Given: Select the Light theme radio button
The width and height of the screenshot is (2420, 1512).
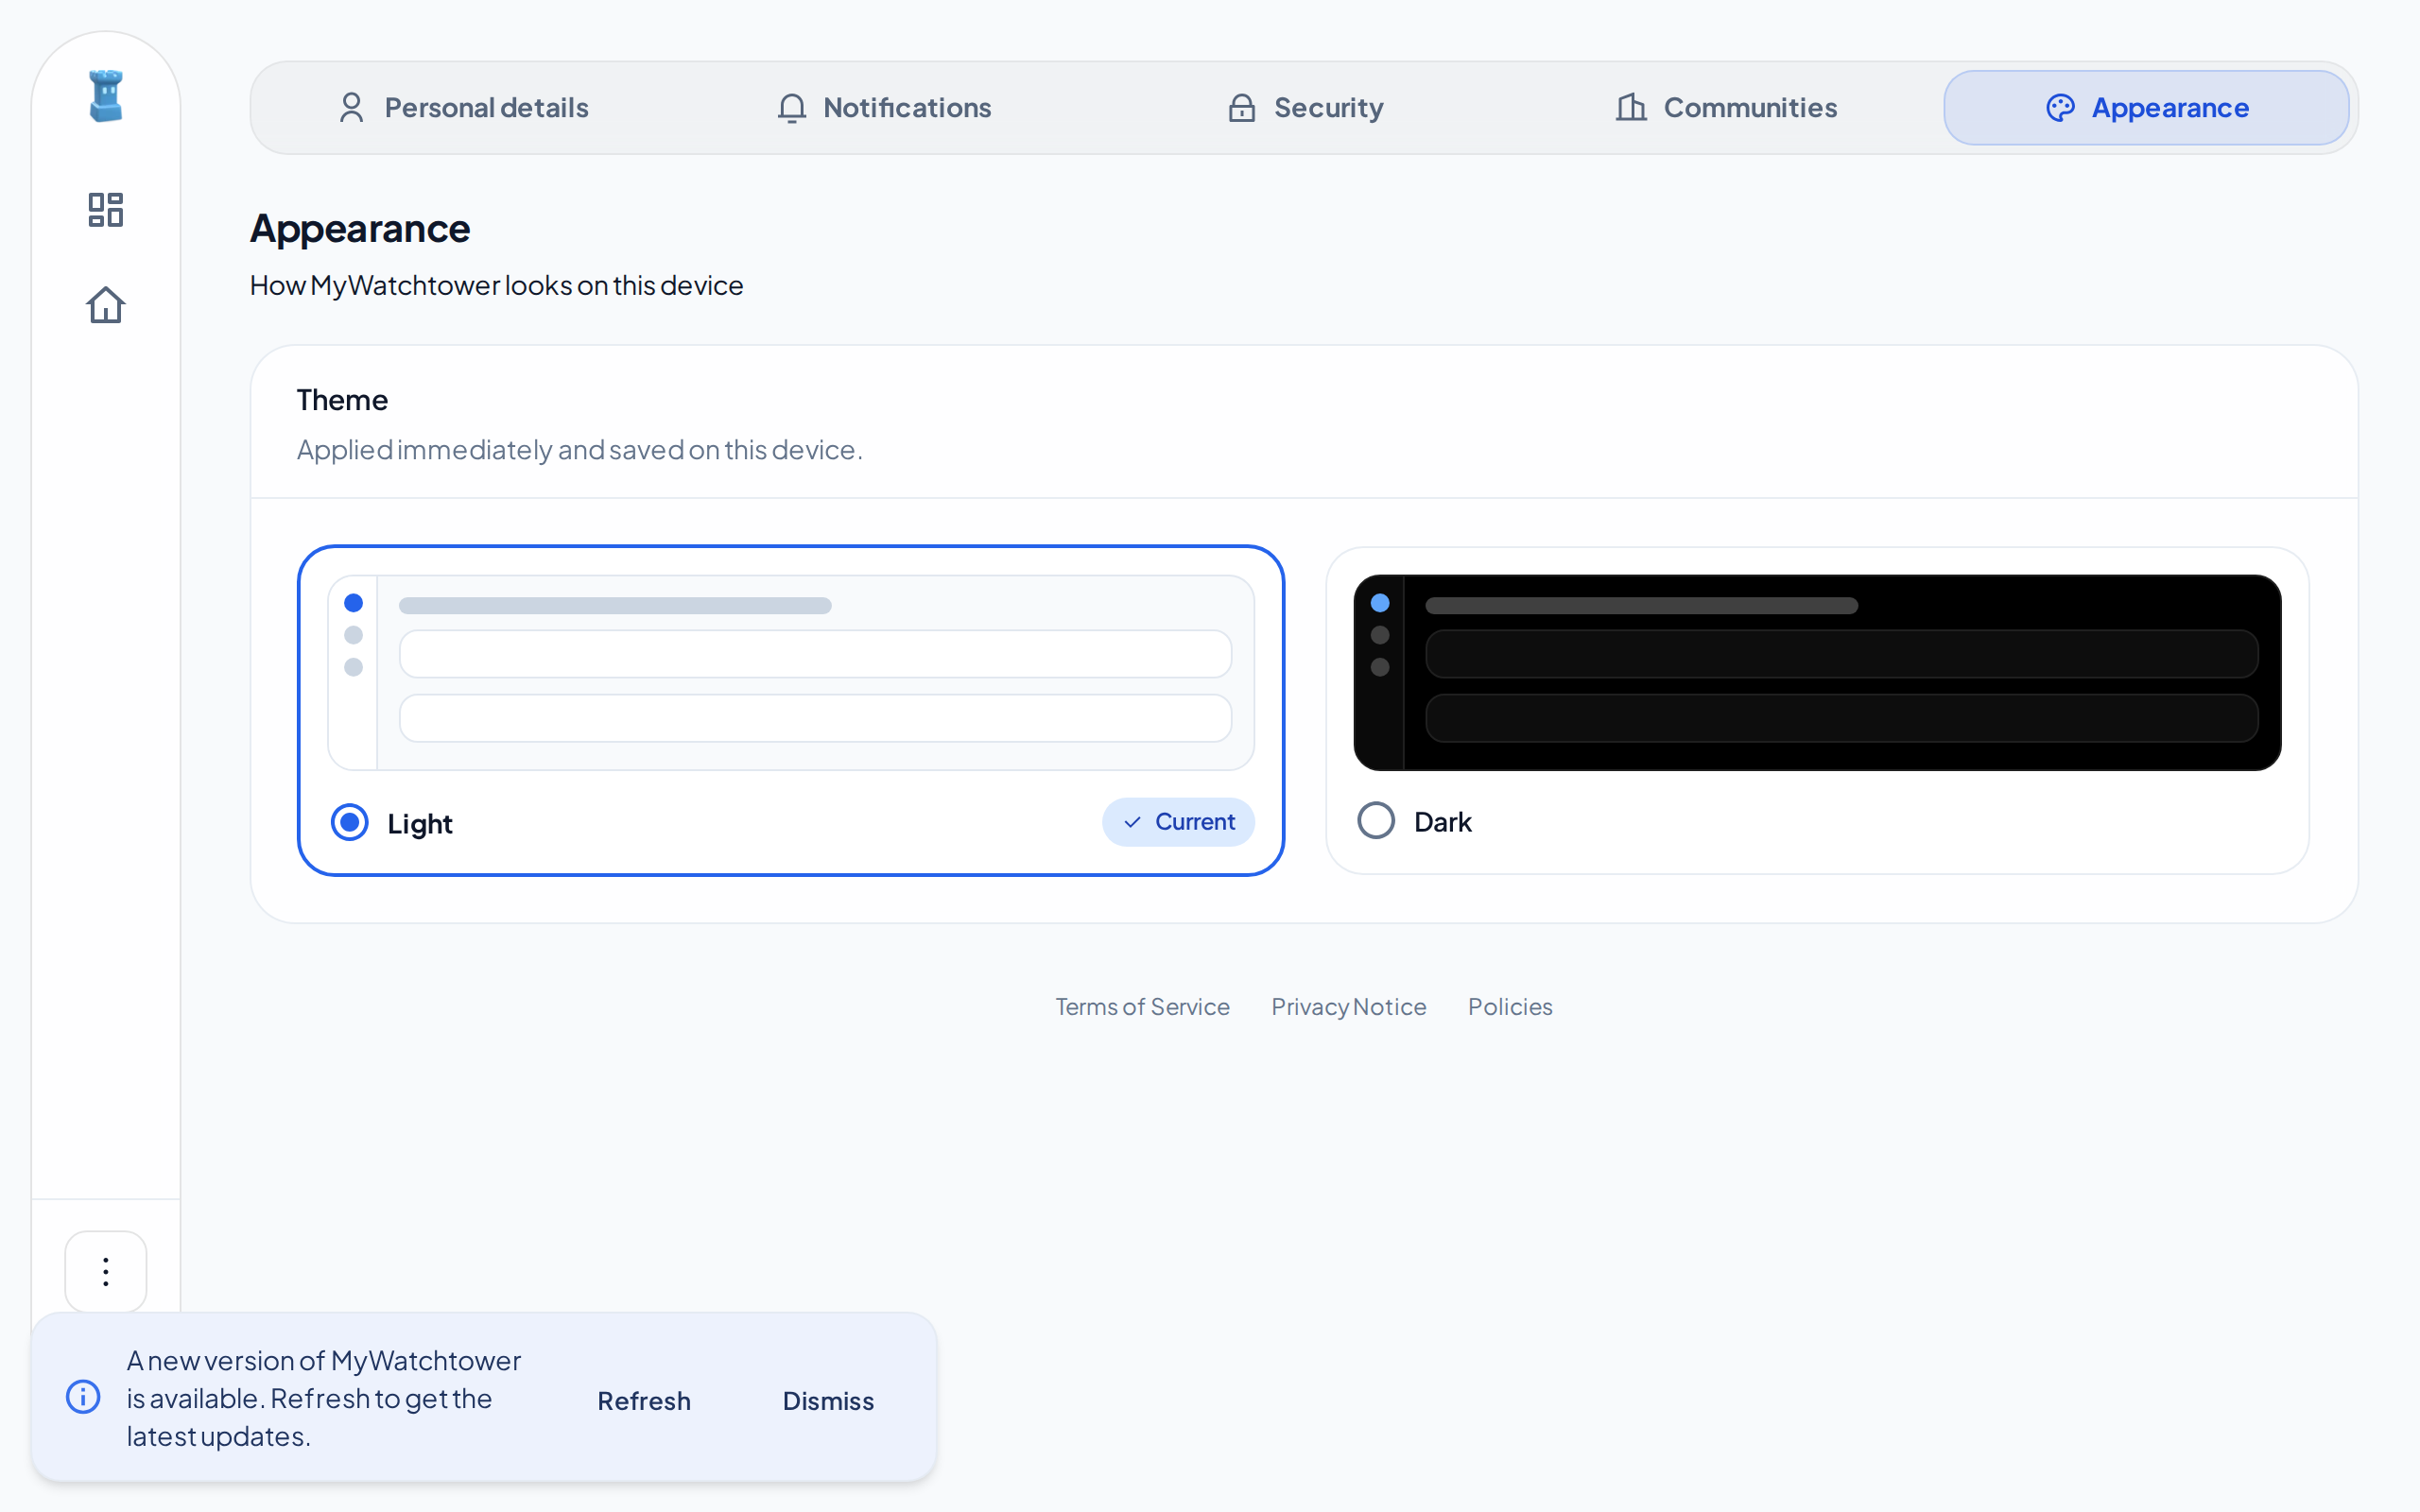Looking at the screenshot, I should click(350, 823).
